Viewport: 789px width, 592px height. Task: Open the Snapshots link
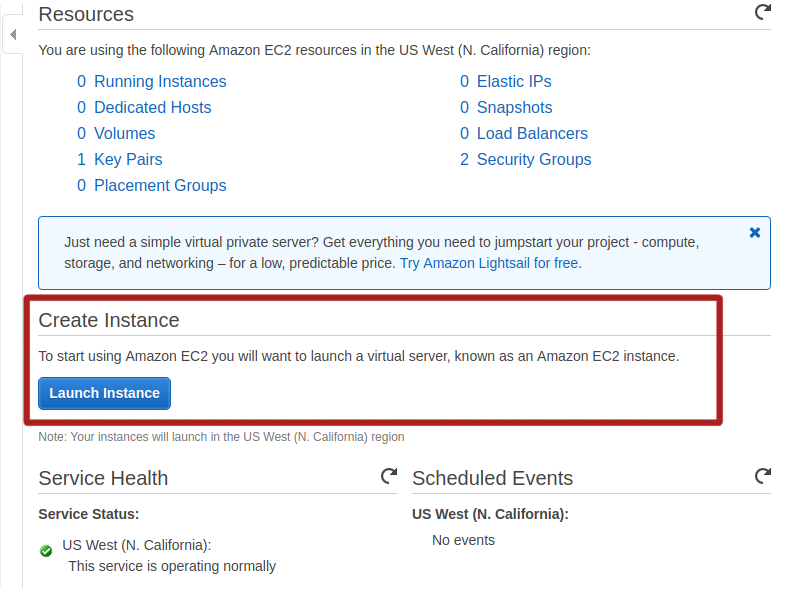coord(514,108)
